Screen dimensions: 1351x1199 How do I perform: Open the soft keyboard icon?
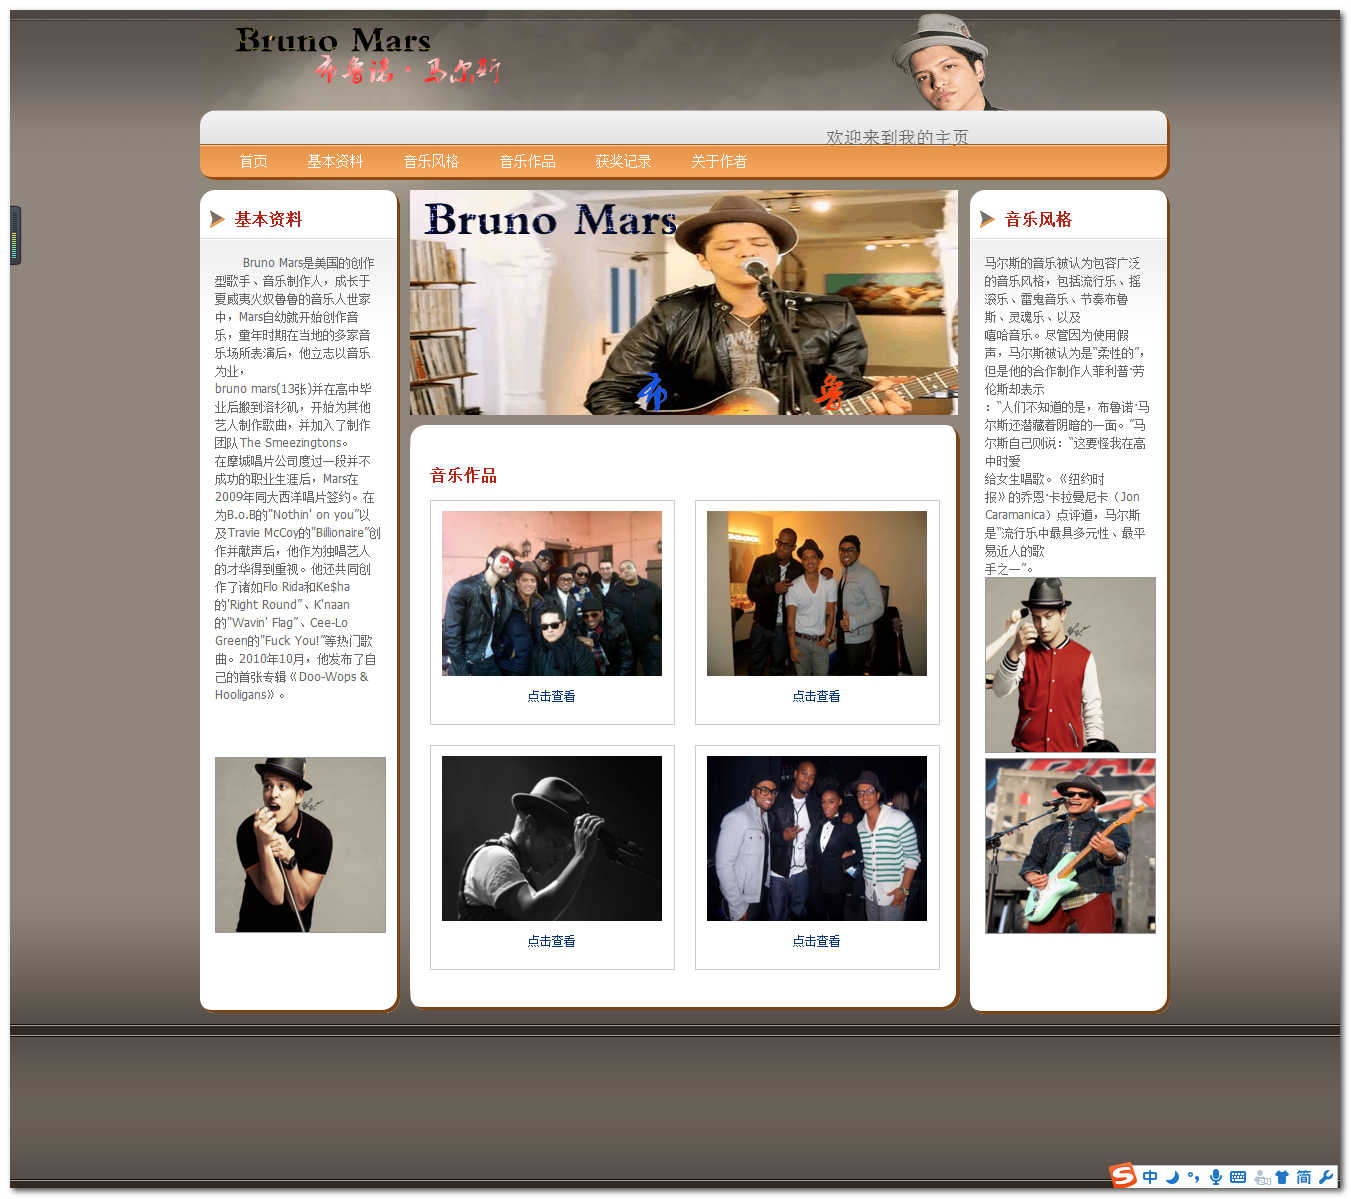(x=1238, y=1177)
